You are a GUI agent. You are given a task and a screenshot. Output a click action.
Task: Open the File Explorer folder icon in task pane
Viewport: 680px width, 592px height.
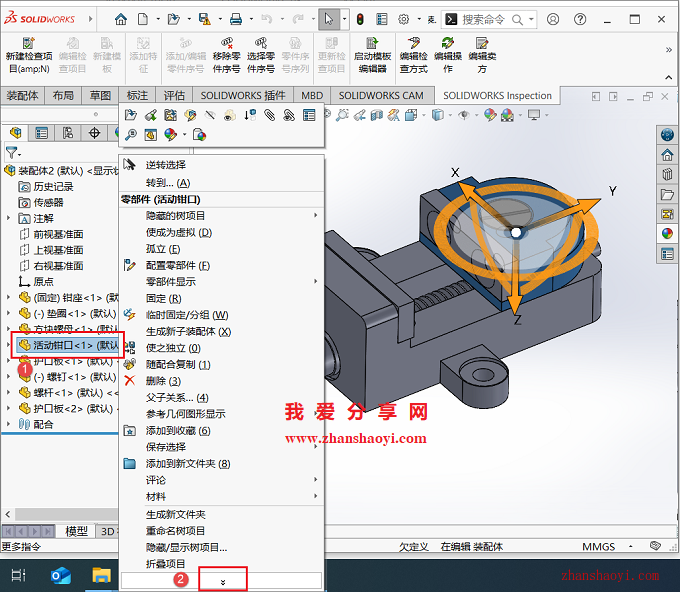click(x=667, y=194)
